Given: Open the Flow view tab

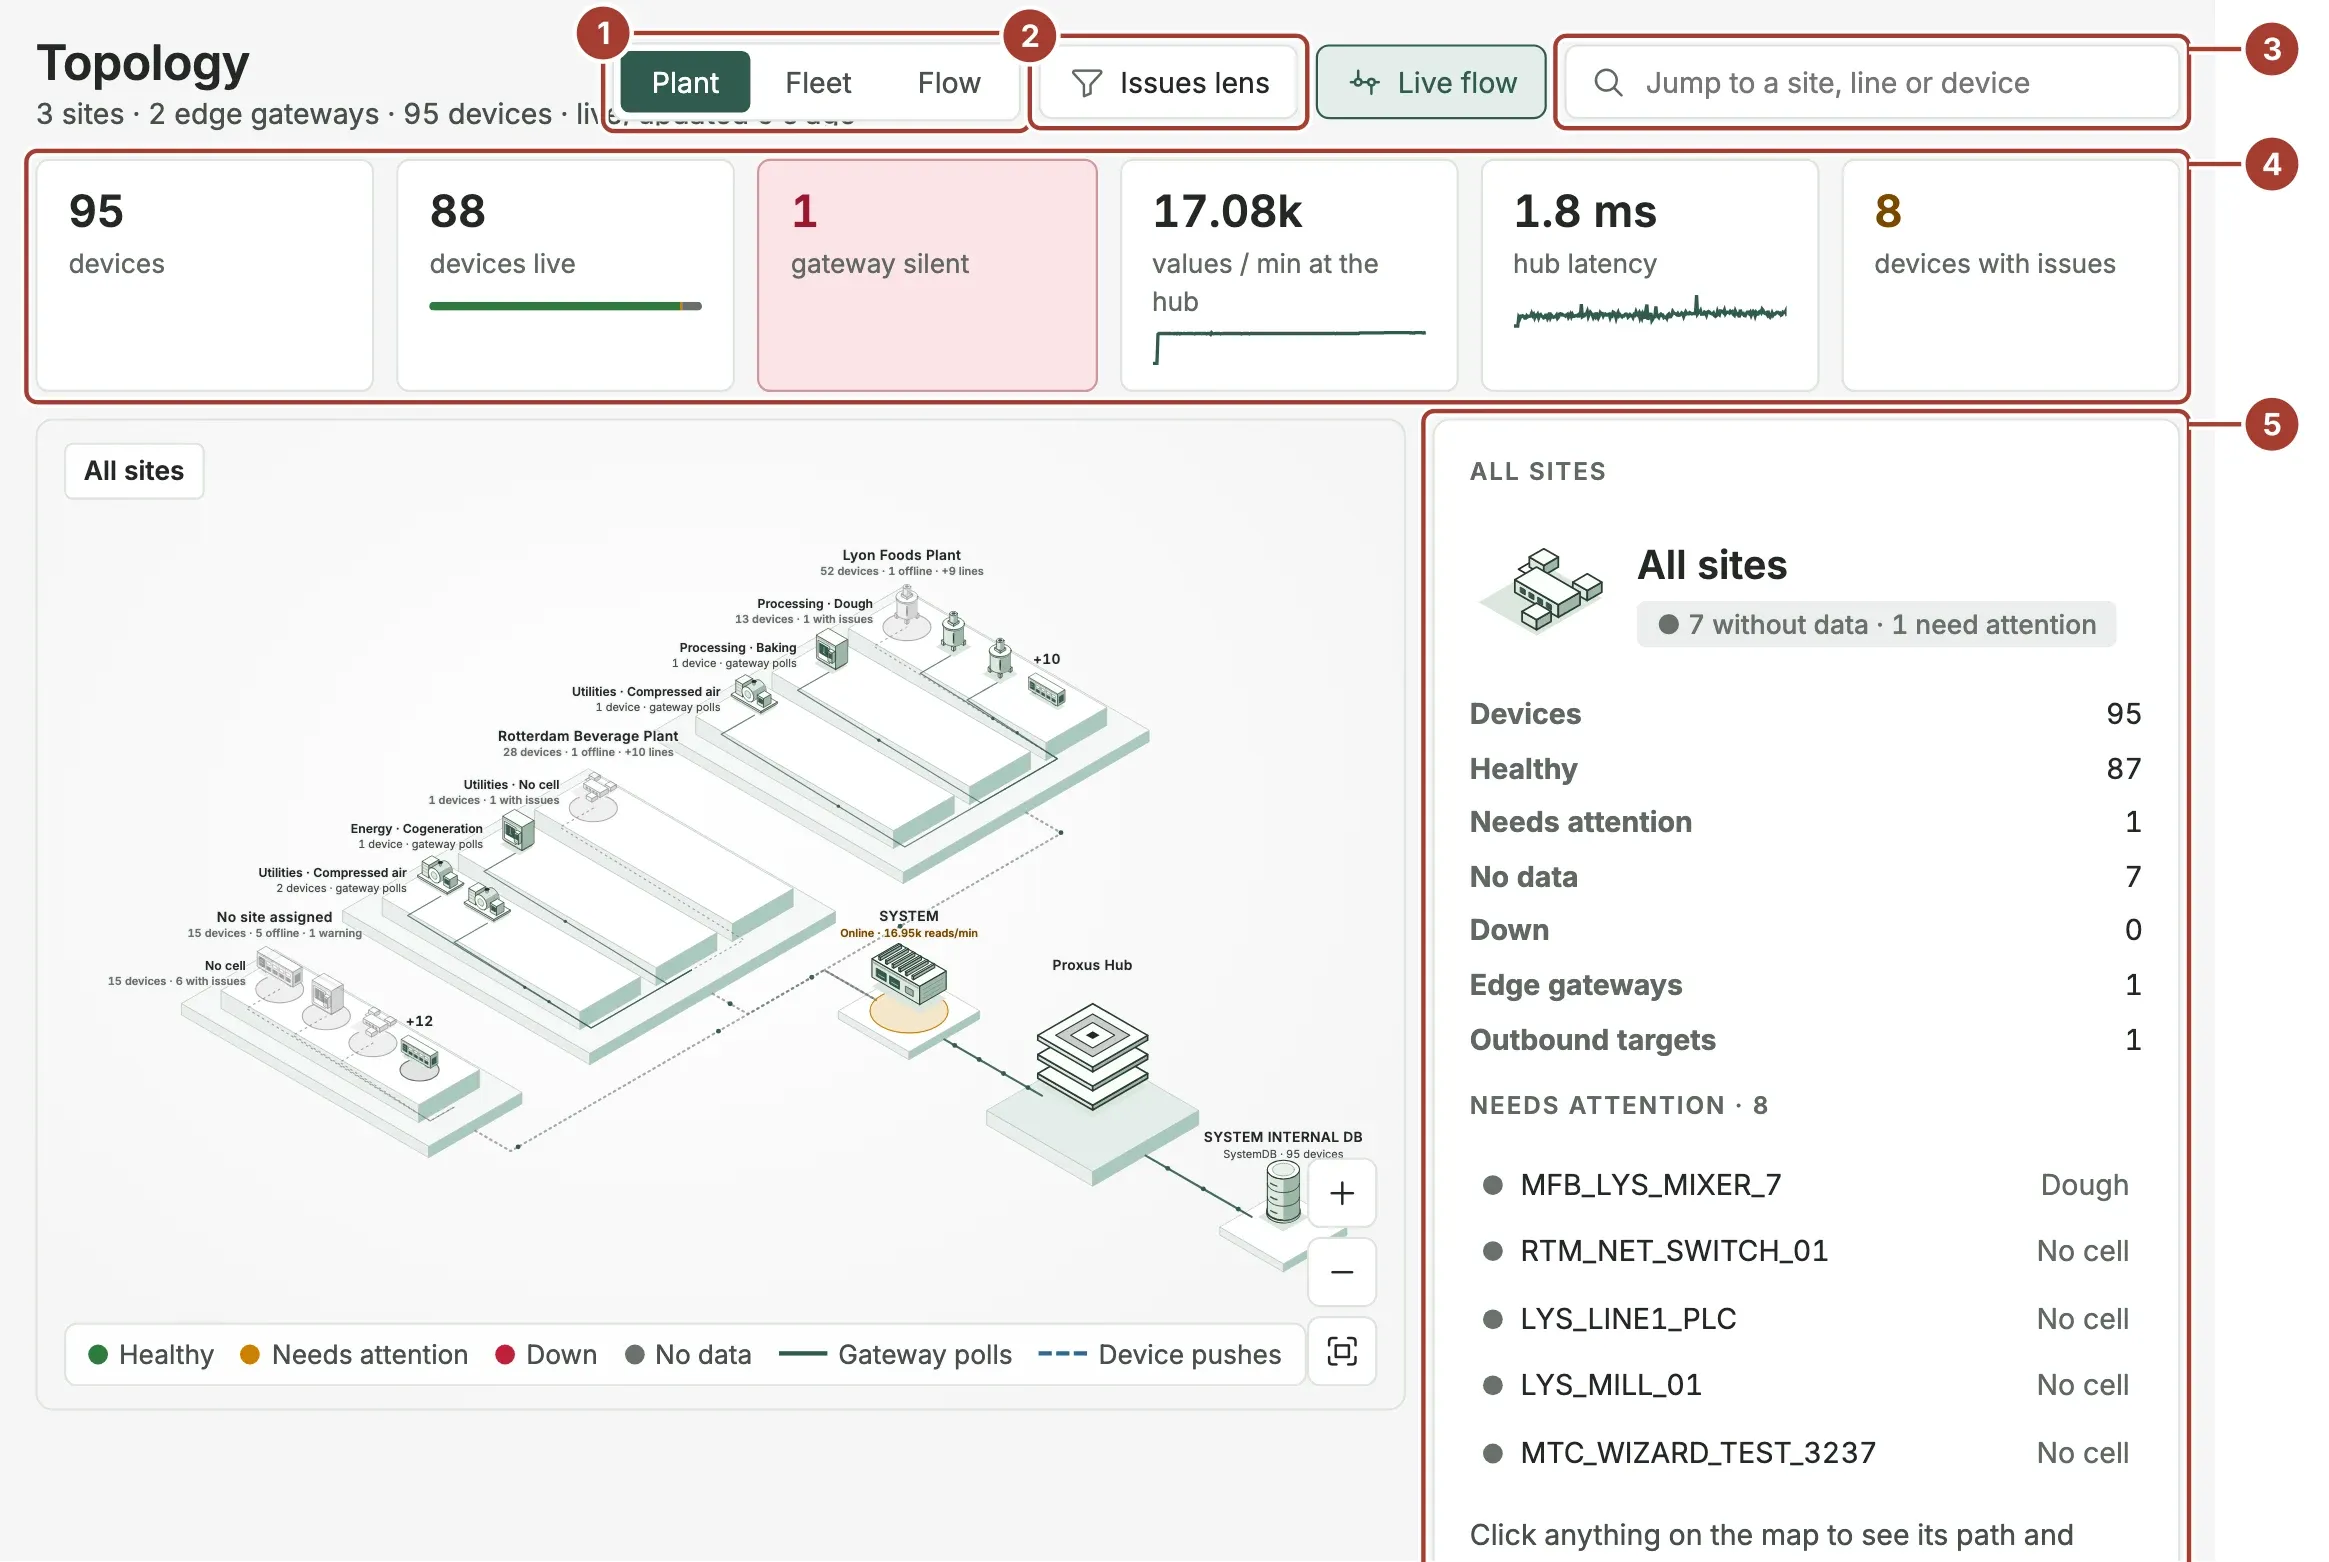Looking at the screenshot, I should [949, 82].
